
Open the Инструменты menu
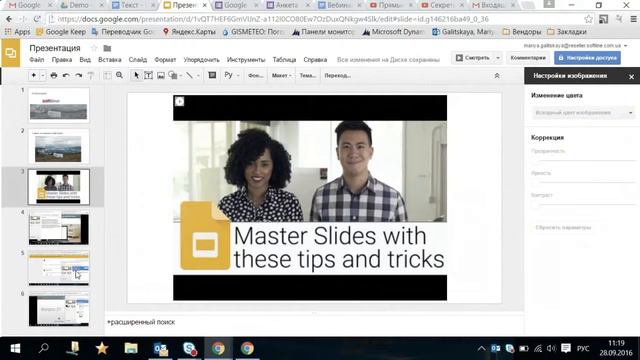pos(246,60)
